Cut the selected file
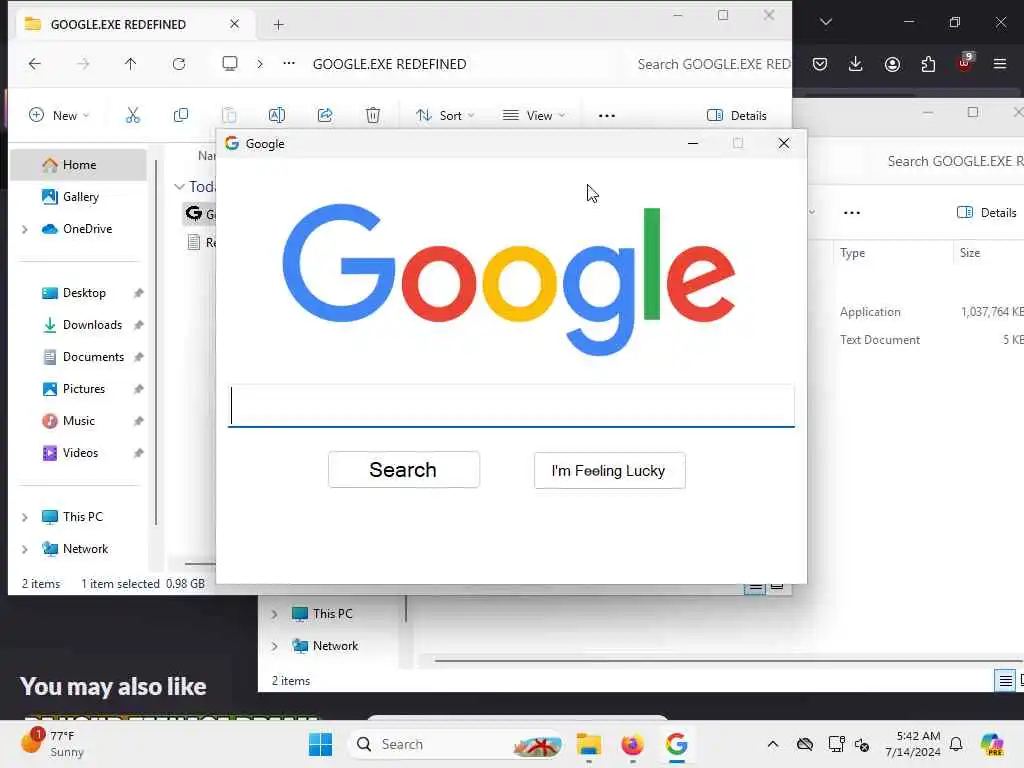 (x=133, y=116)
